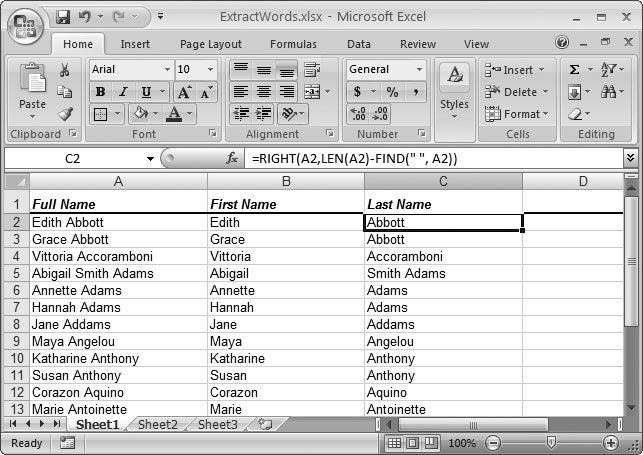Top-align cell contents
The height and width of the screenshot is (455, 643).
click(x=241, y=69)
